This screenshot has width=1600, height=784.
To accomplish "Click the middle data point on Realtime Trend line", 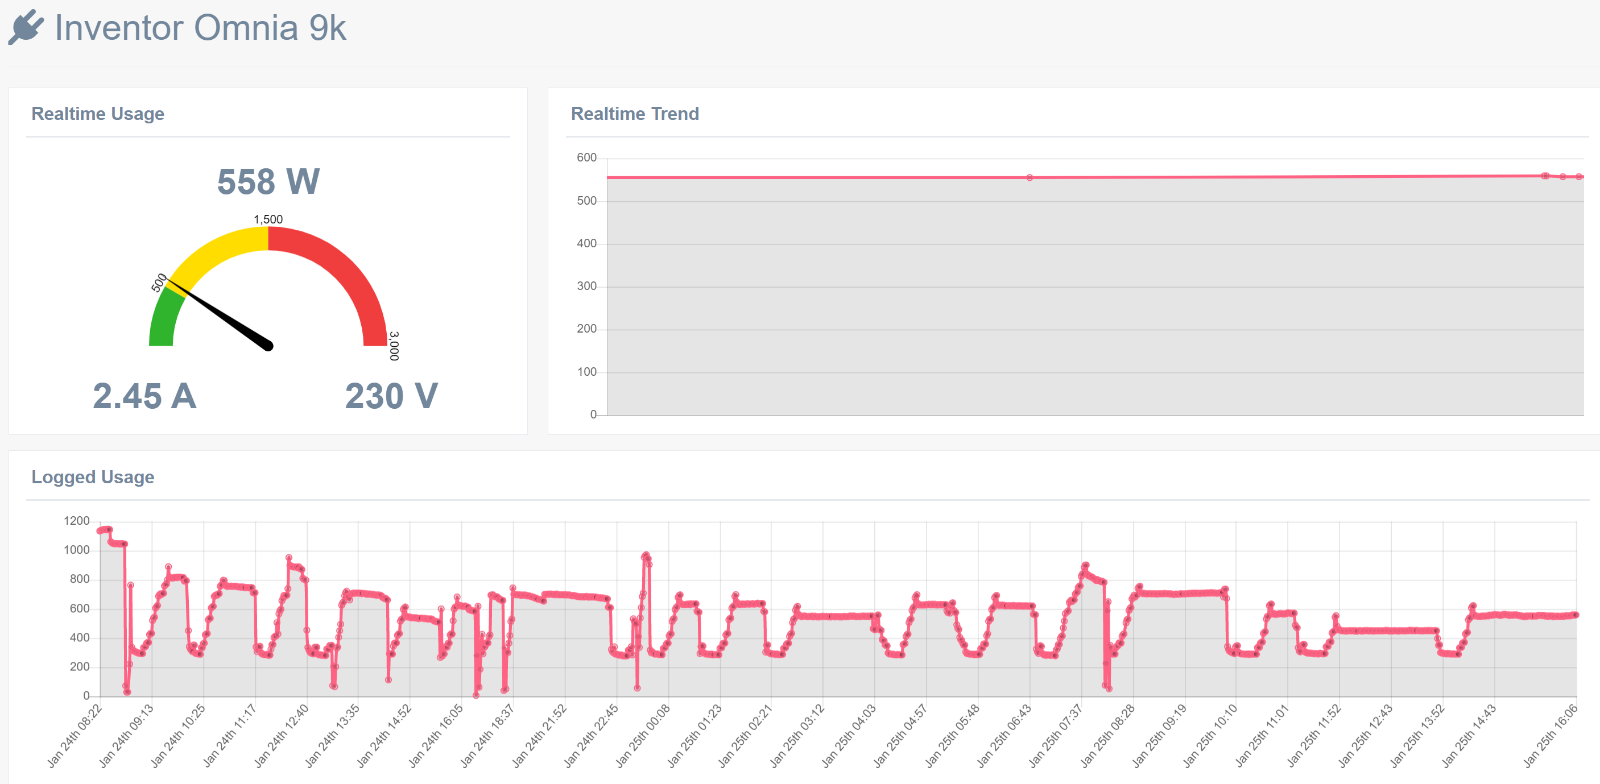I will pyautogui.click(x=1030, y=178).
